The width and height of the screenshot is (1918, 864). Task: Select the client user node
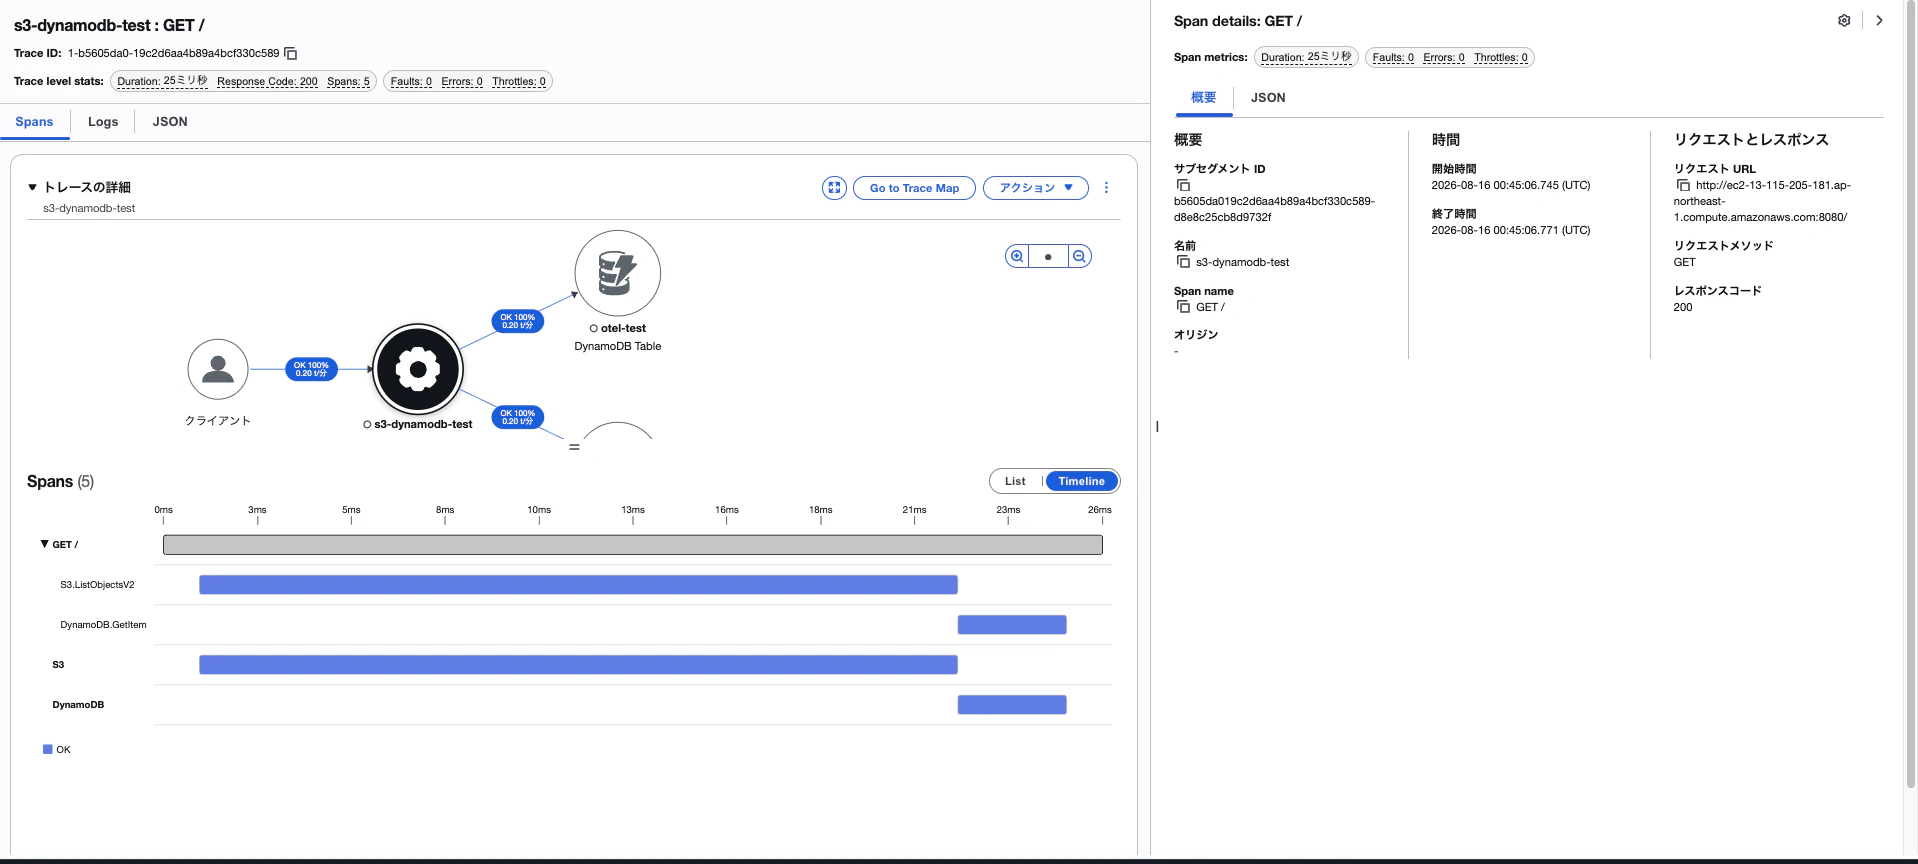click(x=218, y=369)
